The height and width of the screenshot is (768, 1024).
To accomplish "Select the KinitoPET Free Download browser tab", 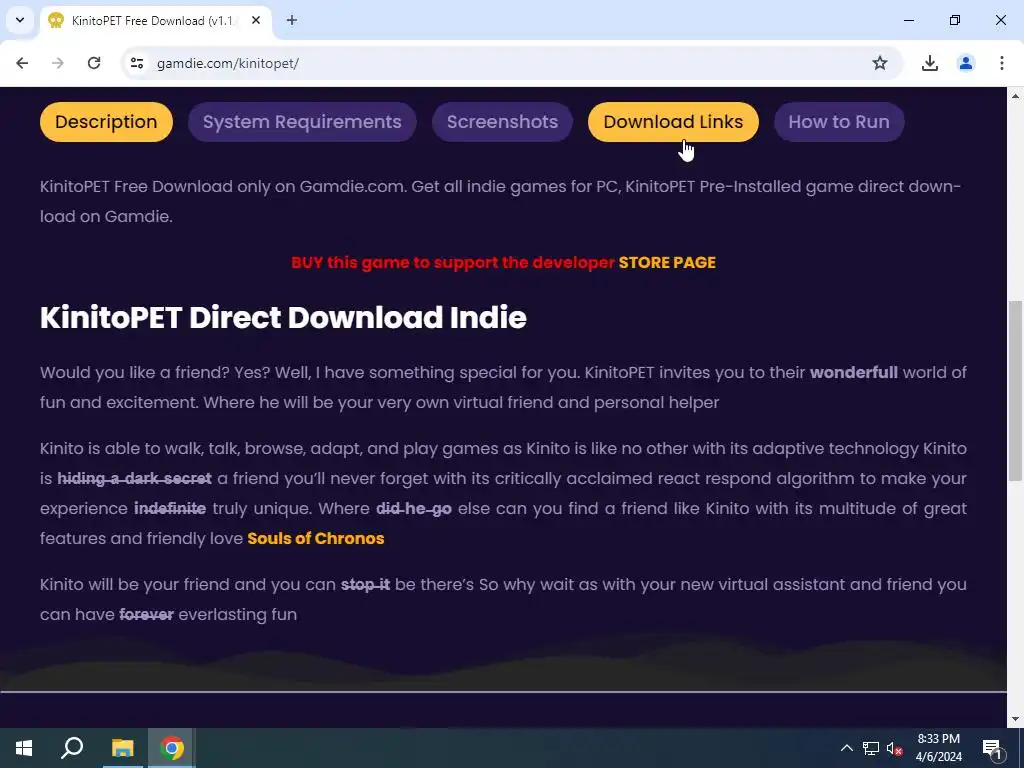I will pos(155,20).
